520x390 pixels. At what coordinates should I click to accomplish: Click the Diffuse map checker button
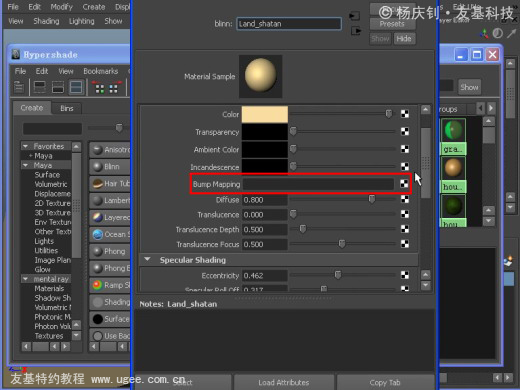(x=405, y=199)
